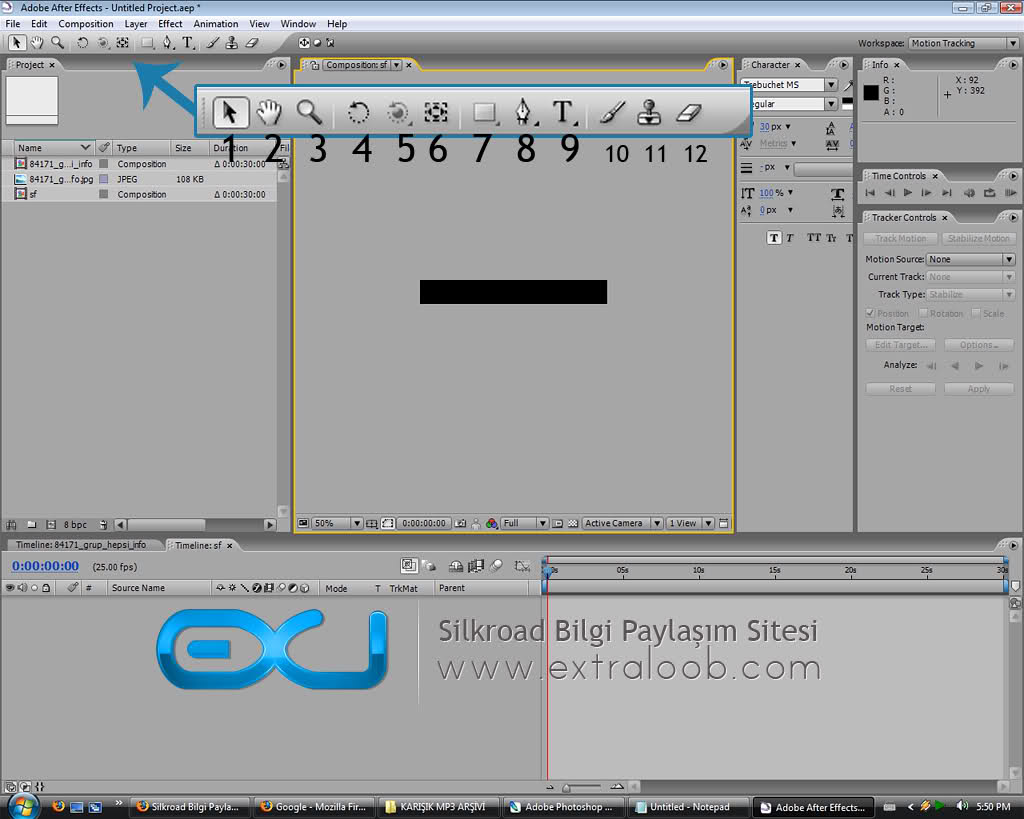Screen dimensions: 1024x819
Task: Click the grid and guides options icon
Action: (372, 523)
